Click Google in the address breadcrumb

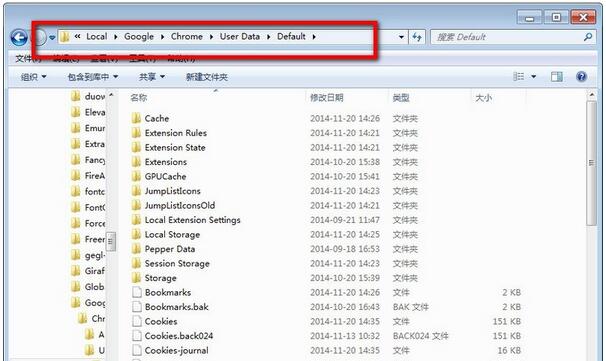[139, 36]
